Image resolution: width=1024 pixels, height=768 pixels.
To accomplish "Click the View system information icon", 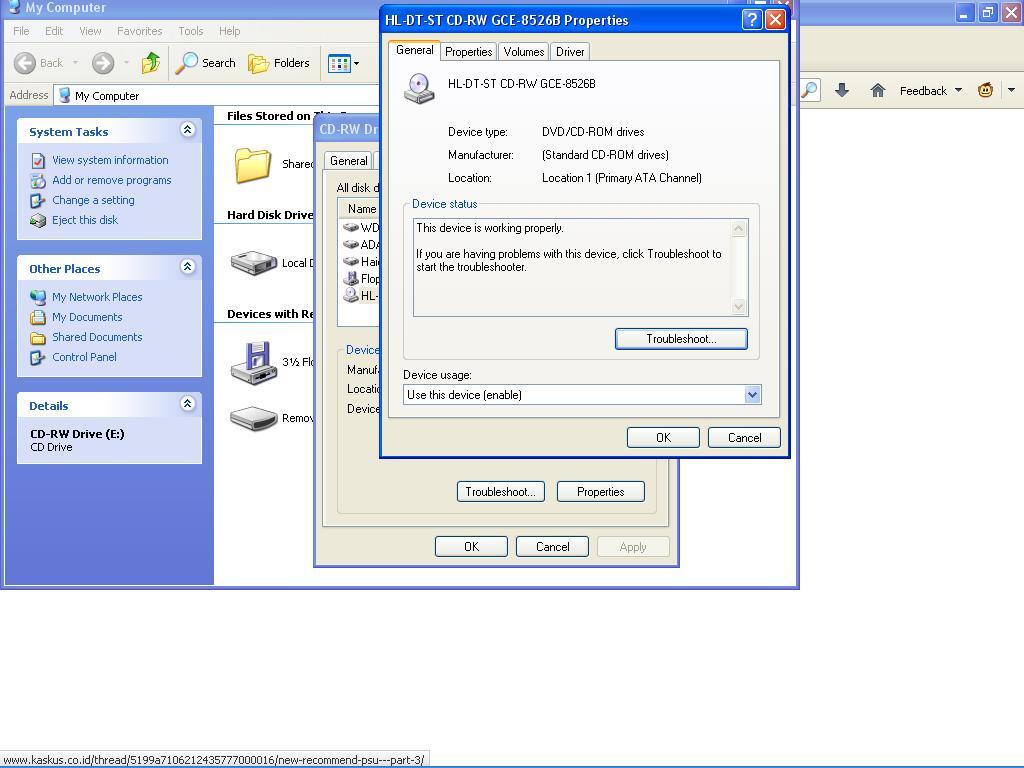I will [38, 161].
